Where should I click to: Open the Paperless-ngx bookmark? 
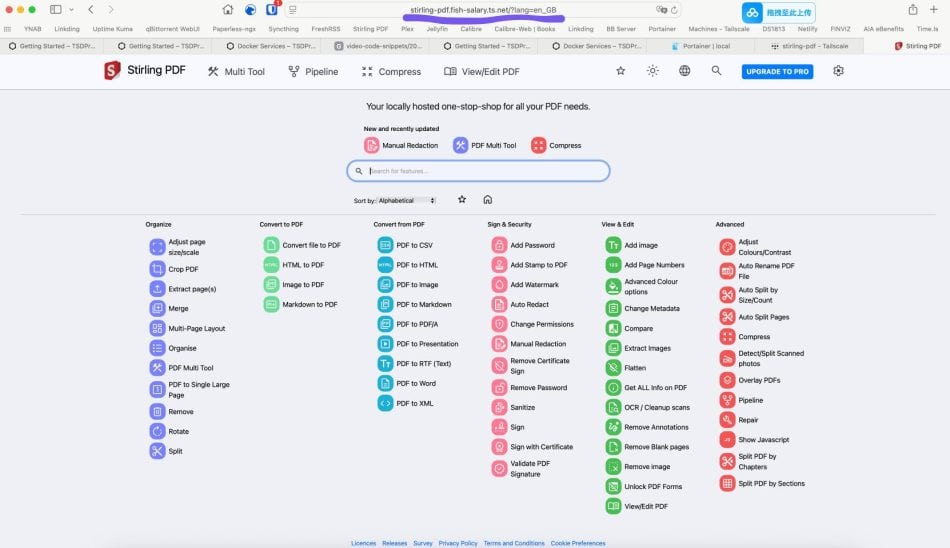click(234, 28)
